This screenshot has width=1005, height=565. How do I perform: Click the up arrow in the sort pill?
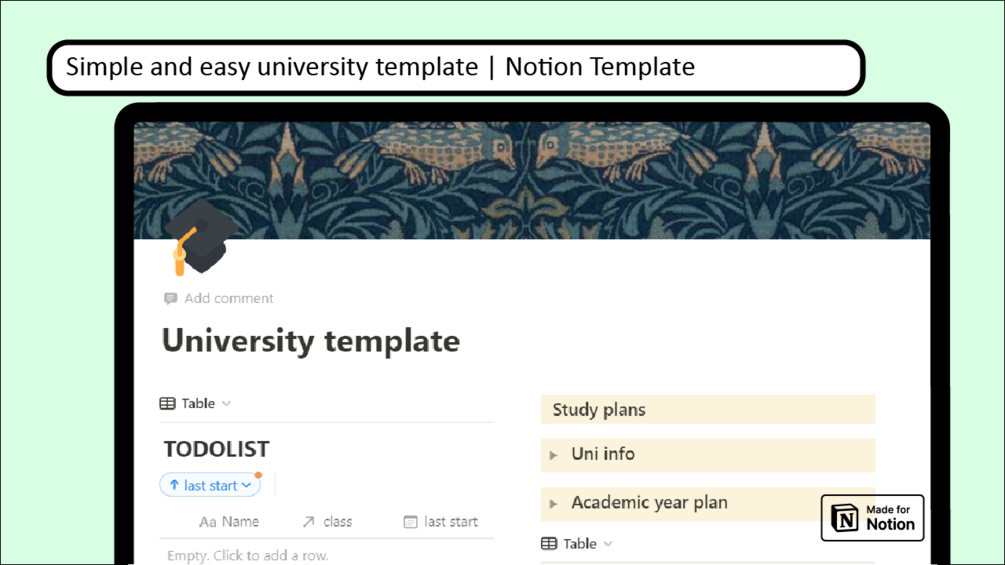click(x=174, y=485)
